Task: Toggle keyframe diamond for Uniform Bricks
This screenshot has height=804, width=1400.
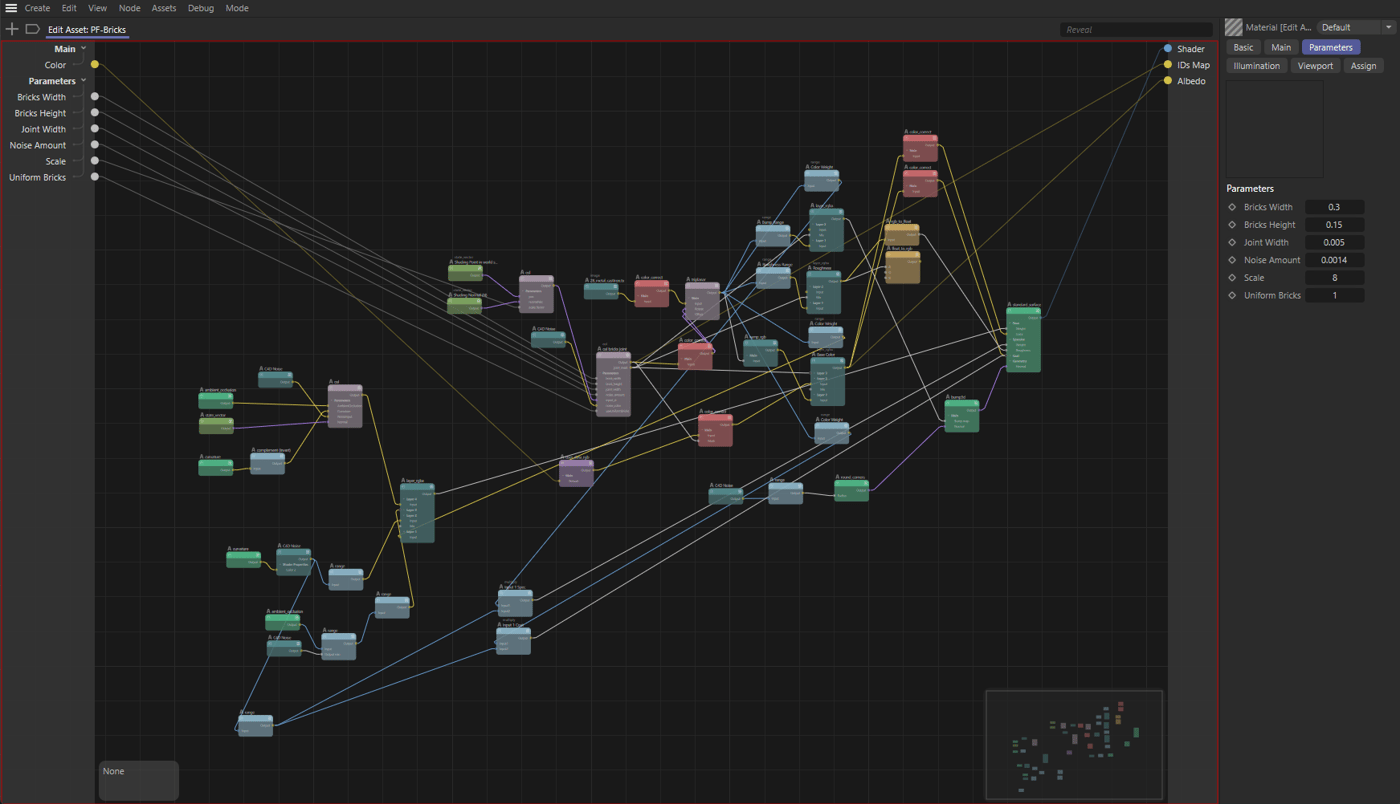Action: (1232, 296)
